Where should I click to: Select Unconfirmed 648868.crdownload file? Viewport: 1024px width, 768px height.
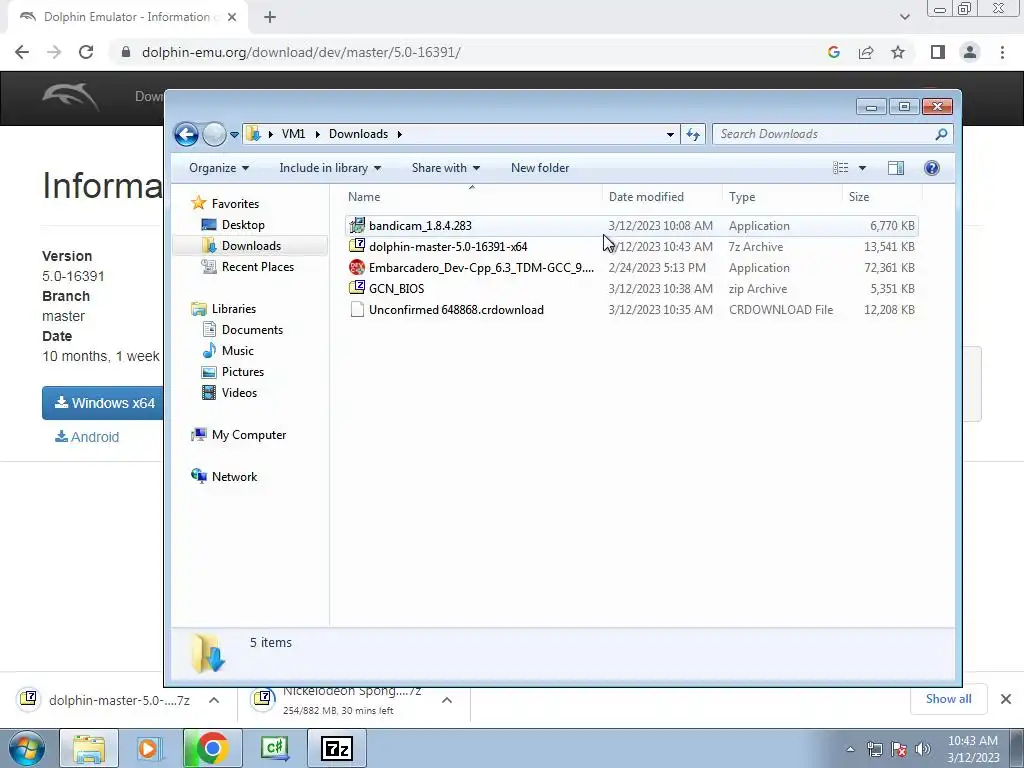click(x=456, y=310)
